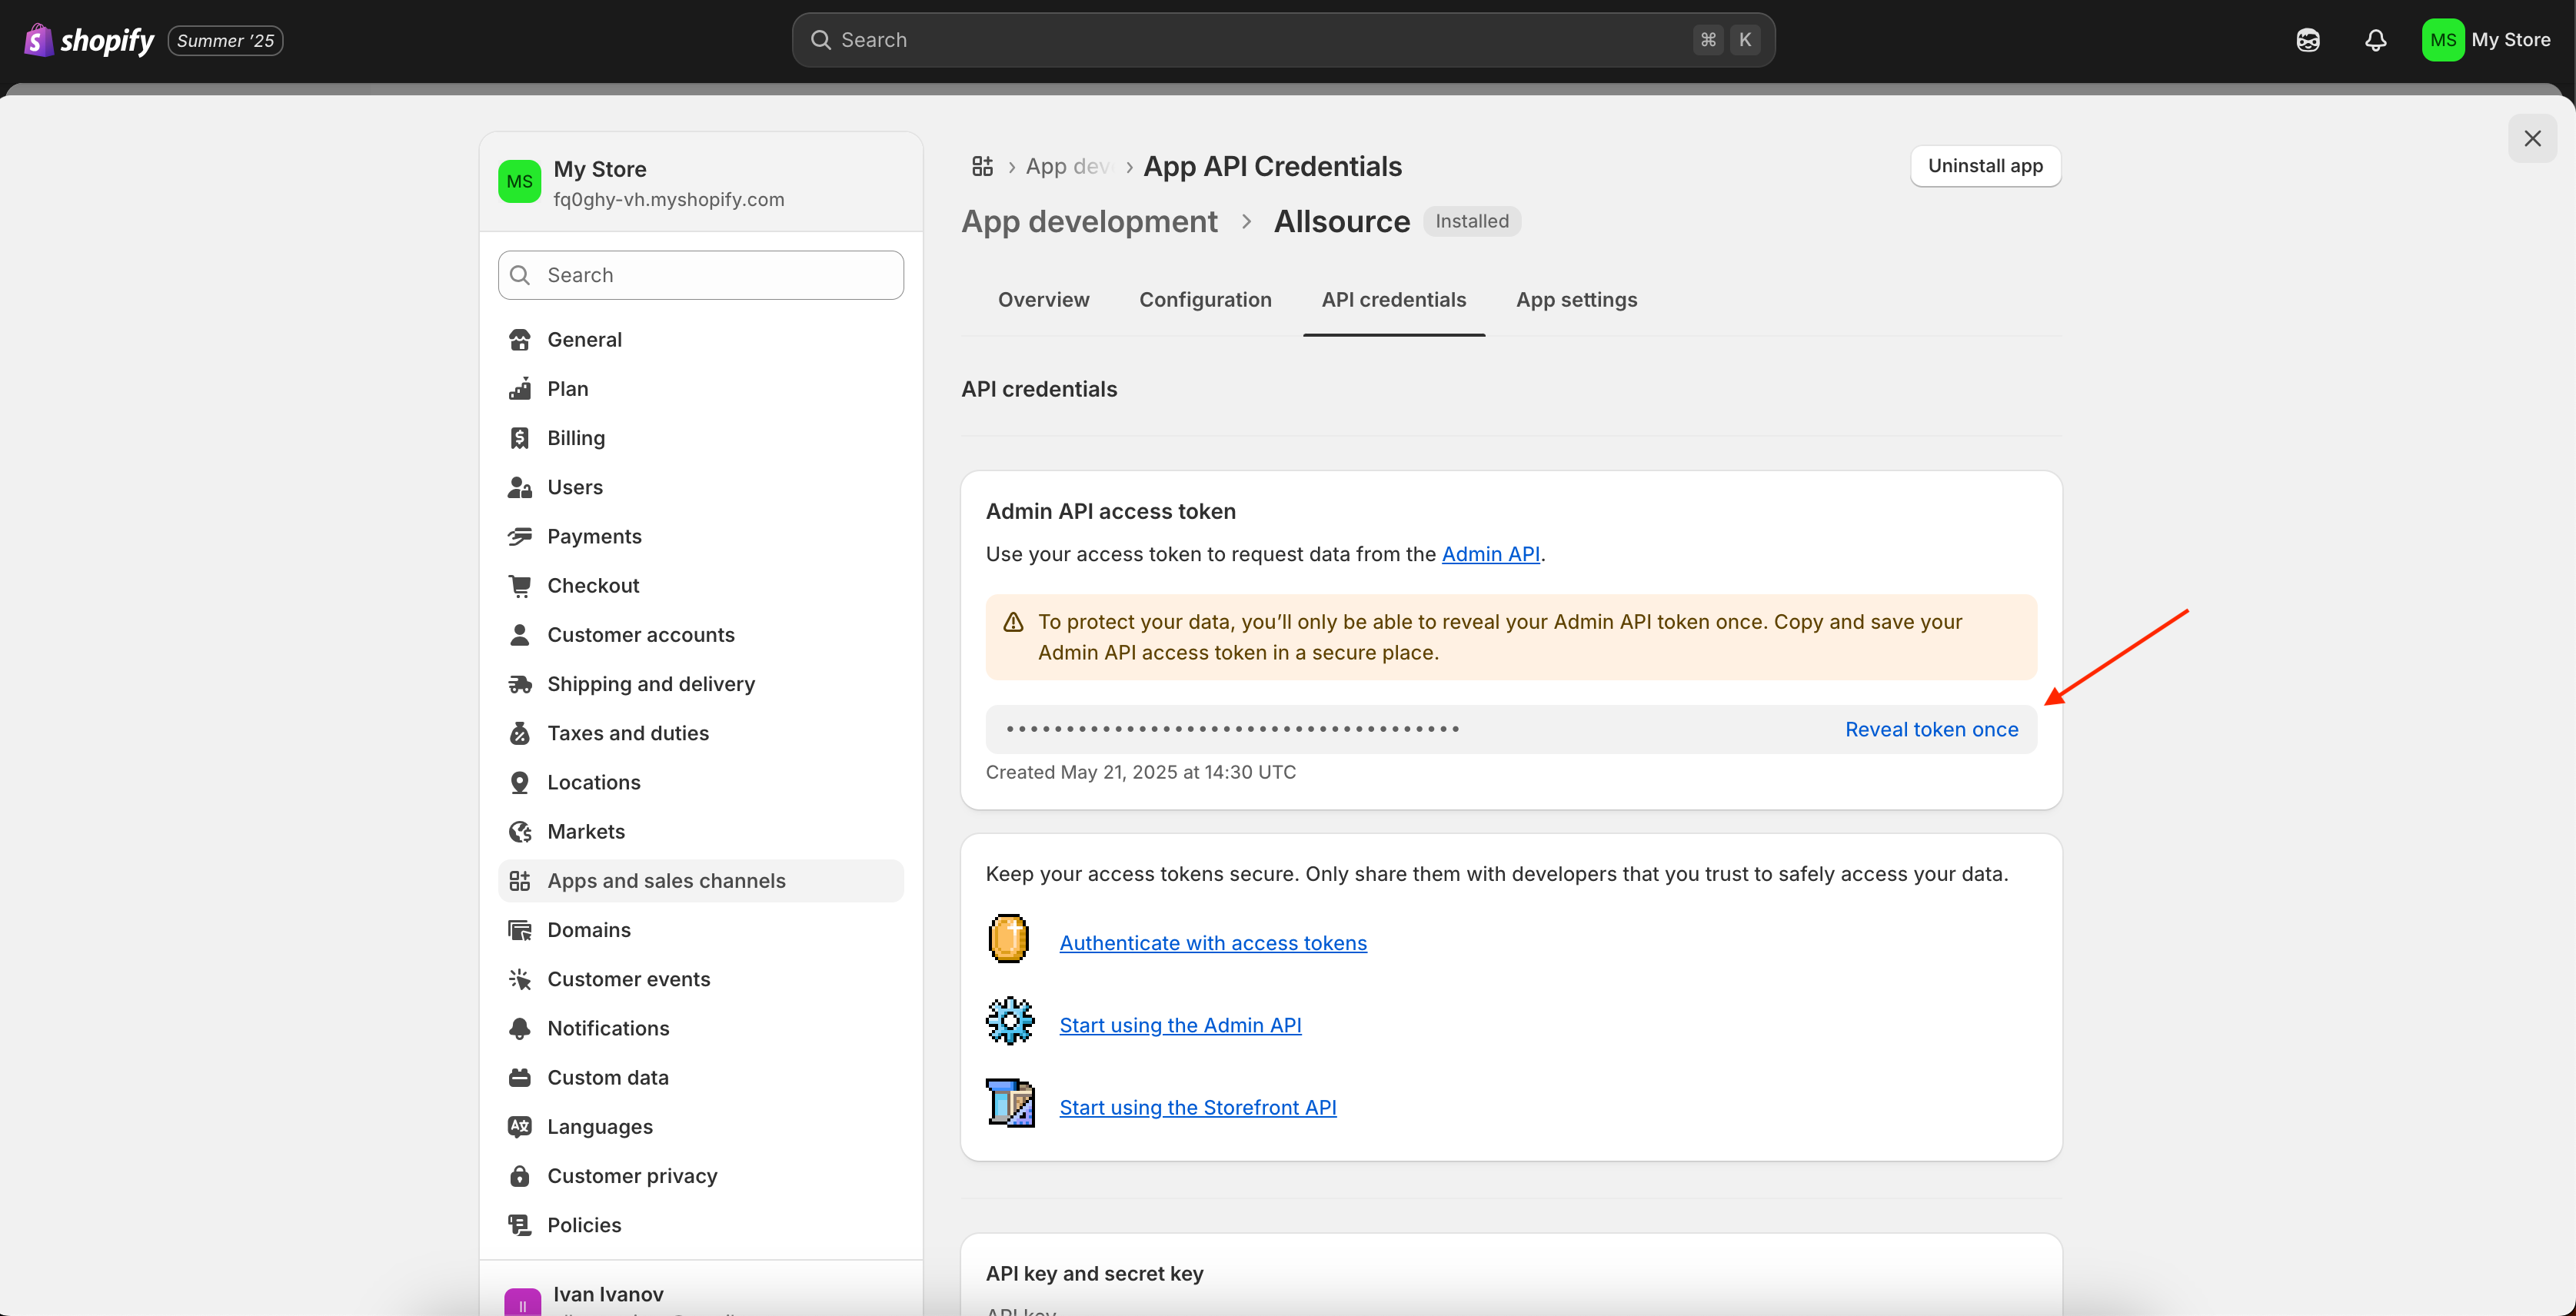Open the Markets globe icon
The image size is (2576, 1316).
pos(520,832)
